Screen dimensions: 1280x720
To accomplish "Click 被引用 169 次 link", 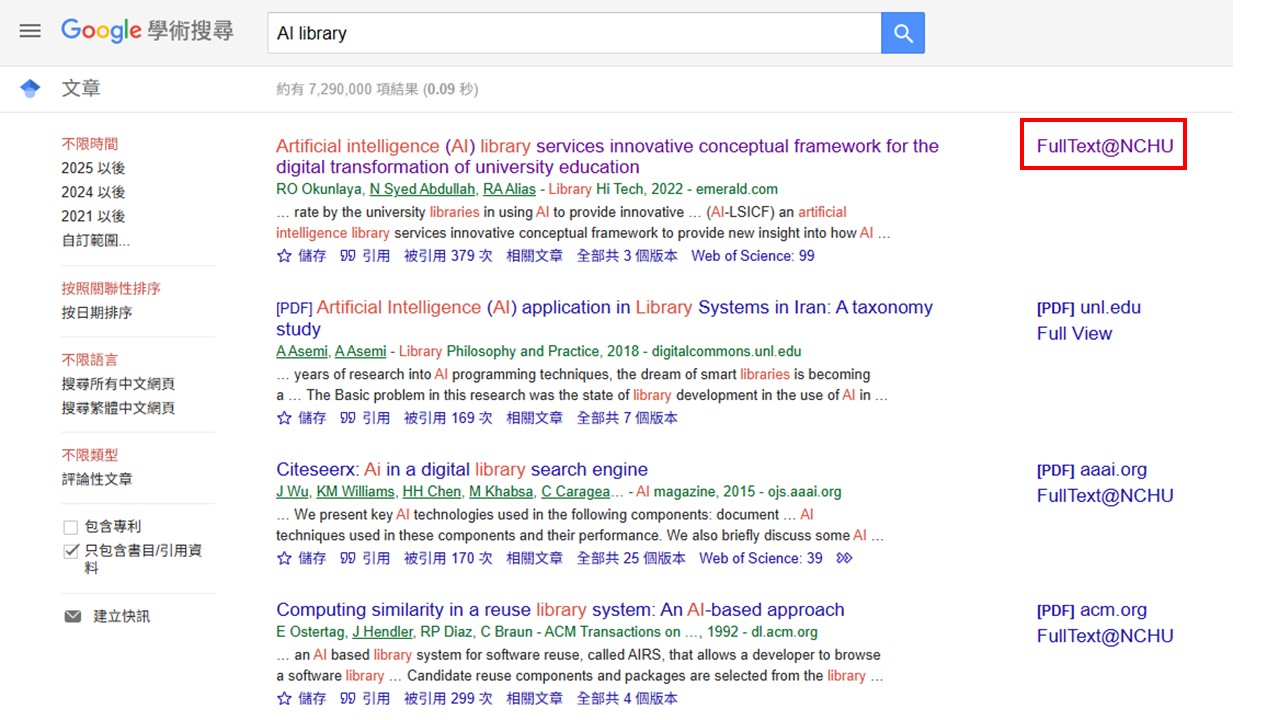I will pos(448,418).
